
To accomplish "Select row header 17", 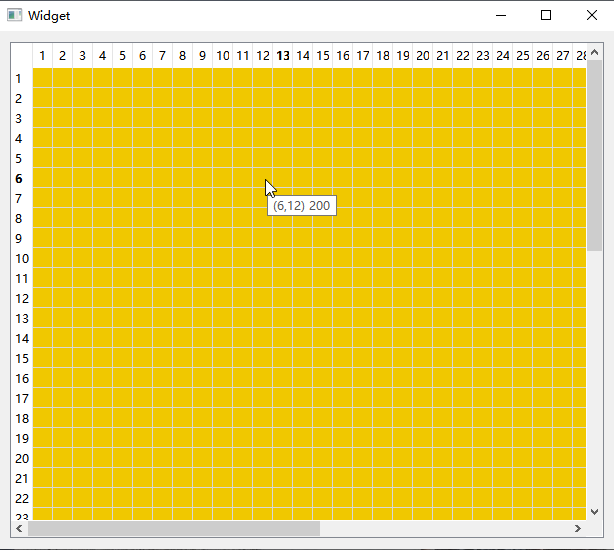I will tap(22, 398).
